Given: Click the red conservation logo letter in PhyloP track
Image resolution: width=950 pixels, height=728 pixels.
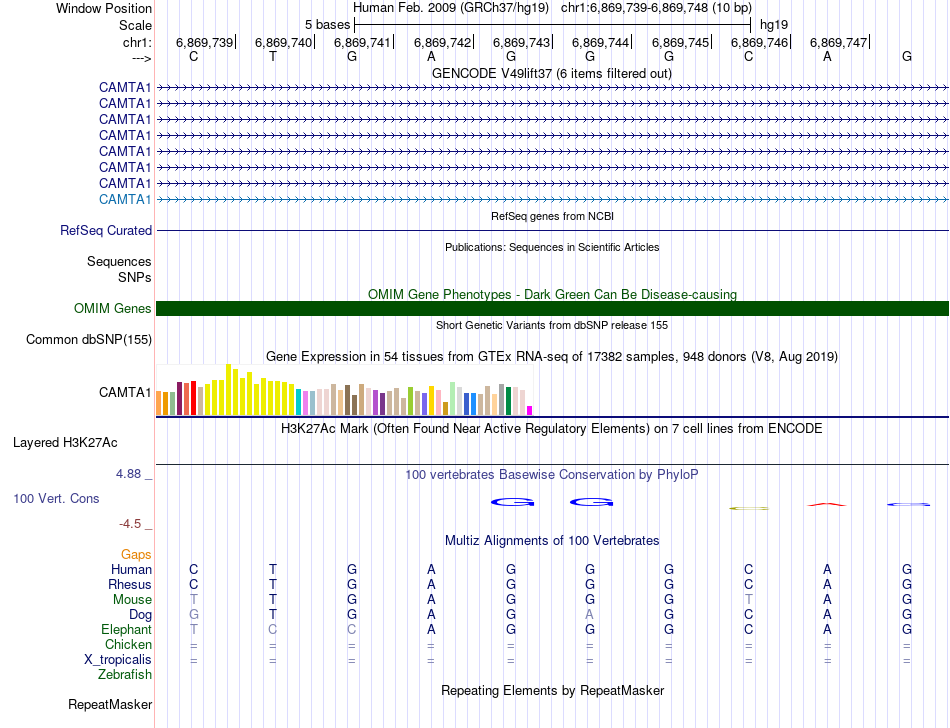Looking at the screenshot, I should (827, 504).
